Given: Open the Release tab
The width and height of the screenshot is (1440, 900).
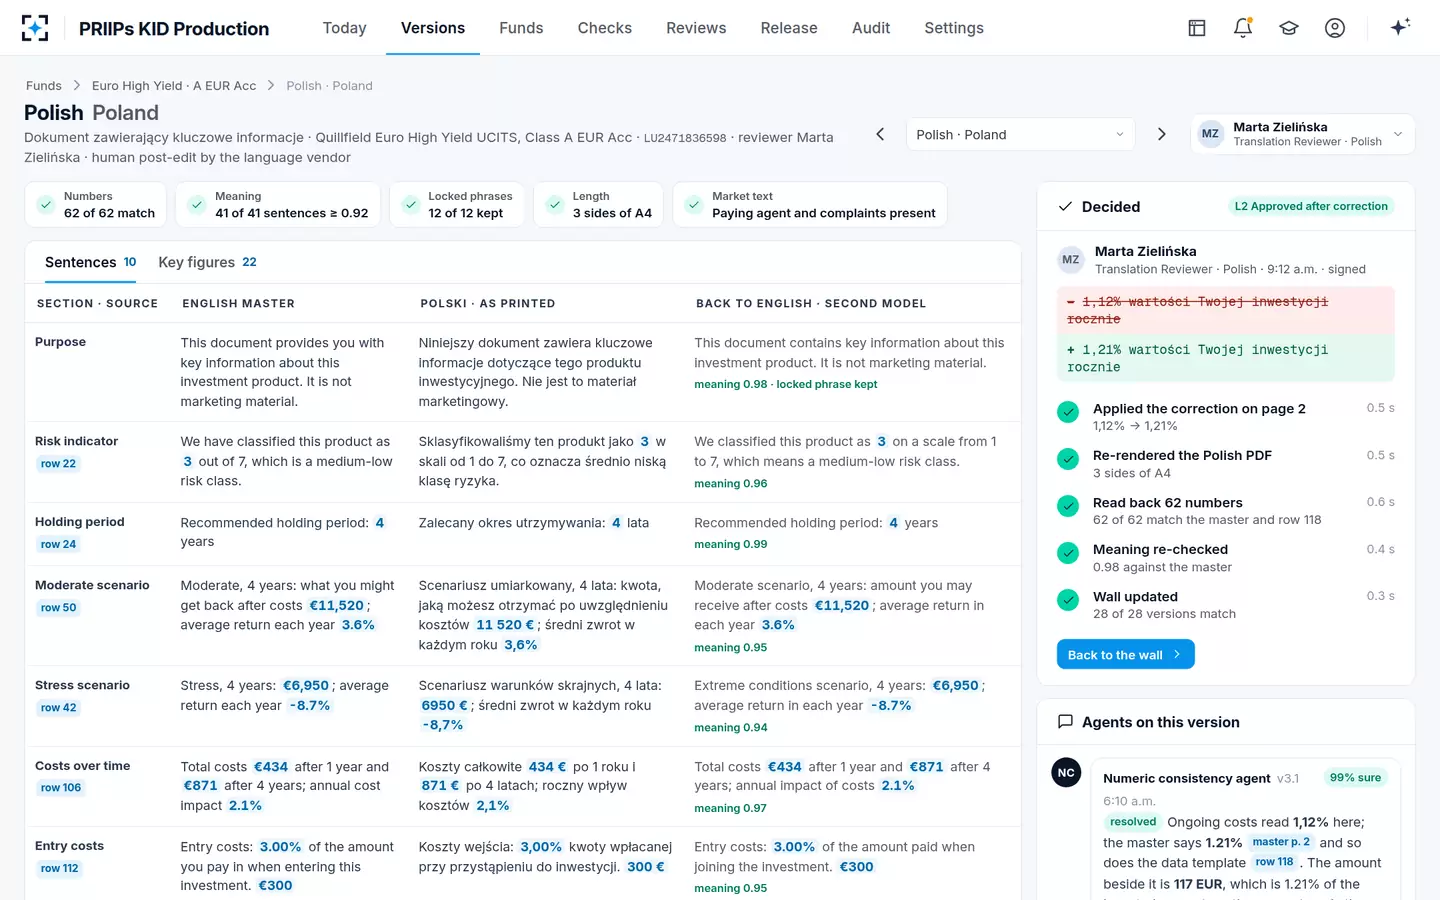Looking at the screenshot, I should (x=789, y=28).
